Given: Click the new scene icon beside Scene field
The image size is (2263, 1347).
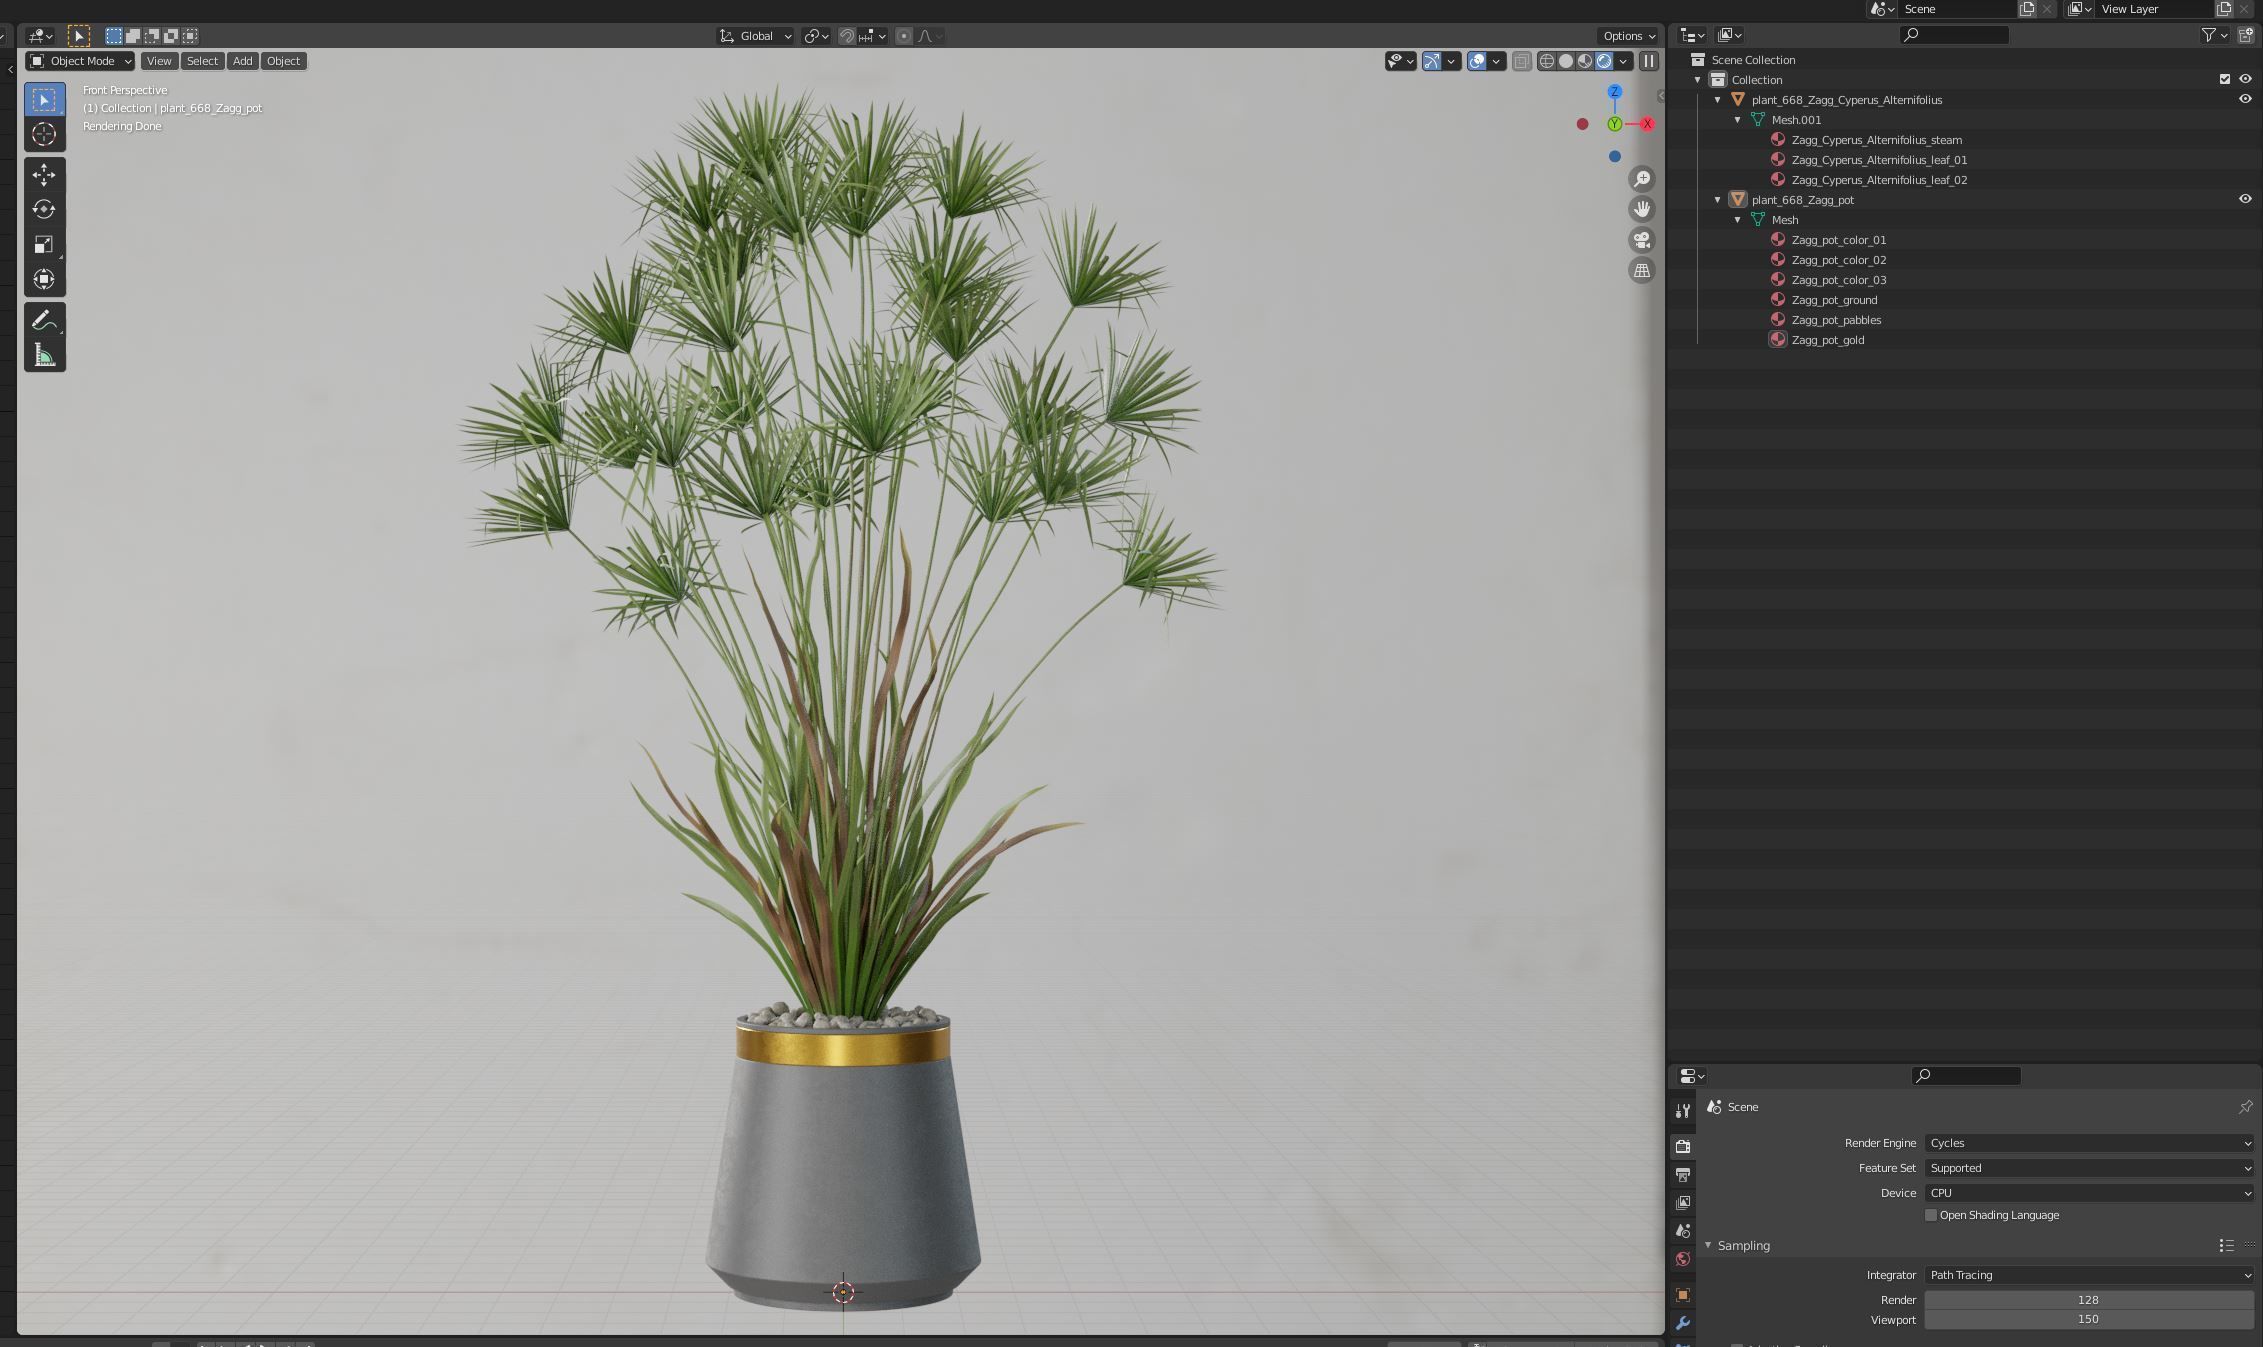Looking at the screenshot, I should click(2027, 9).
